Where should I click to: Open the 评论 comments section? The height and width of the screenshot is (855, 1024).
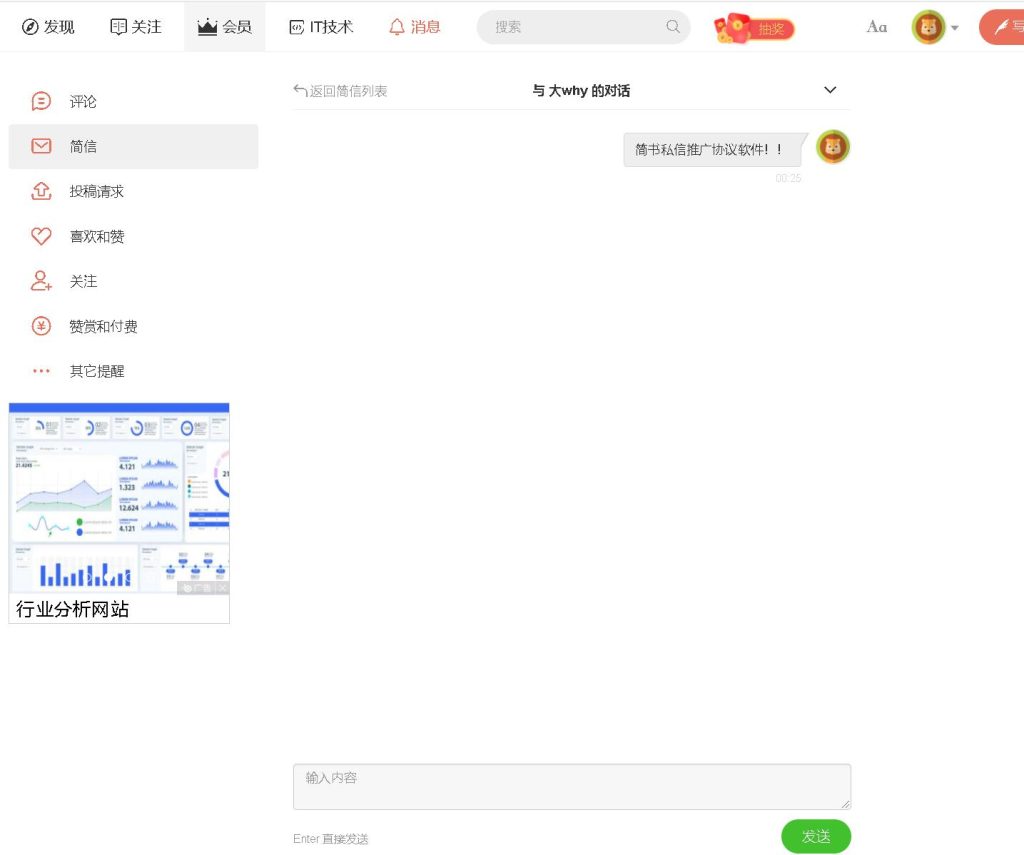click(x=83, y=100)
